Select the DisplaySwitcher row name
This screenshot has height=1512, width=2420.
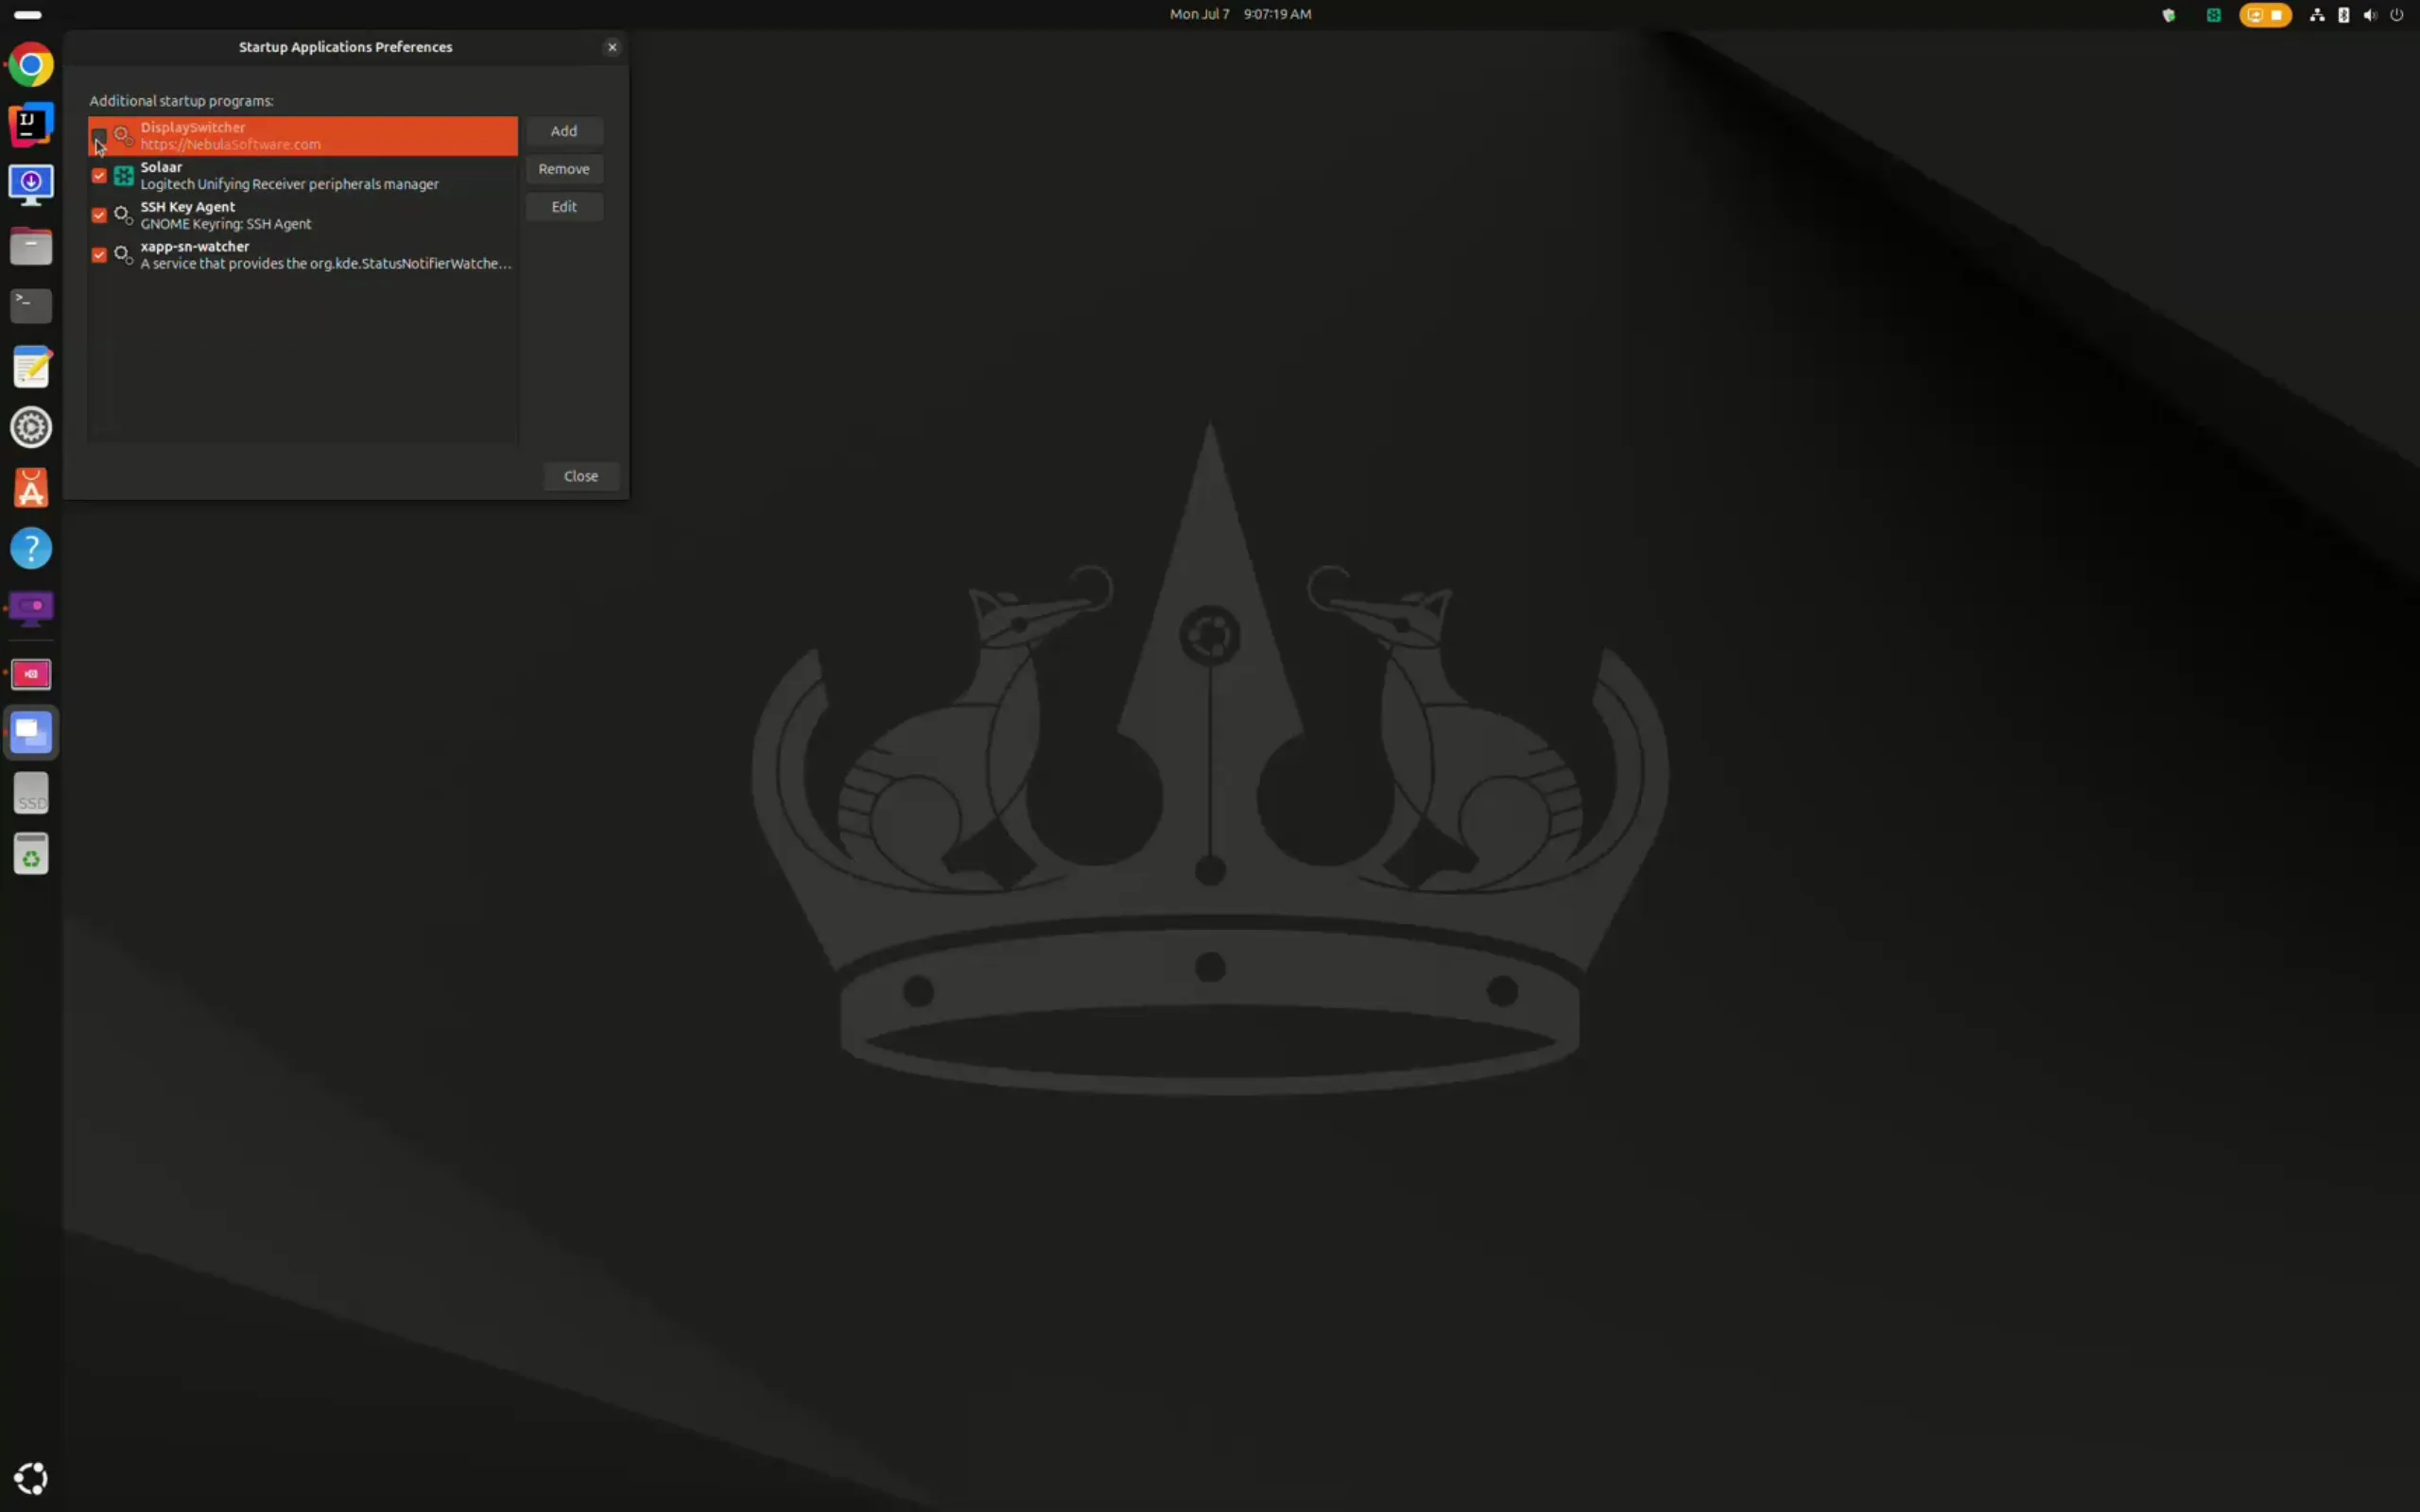click(x=193, y=127)
